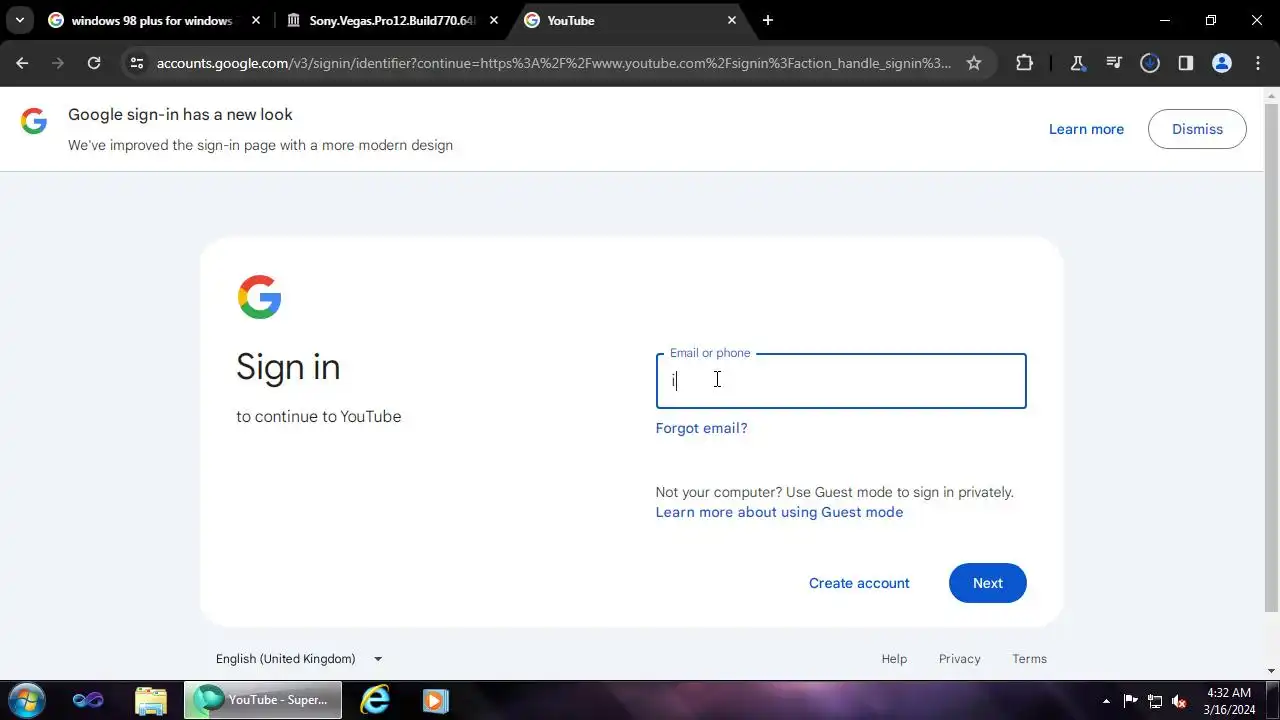Click the Next button
1280x720 pixels.
tap(987, 583)
